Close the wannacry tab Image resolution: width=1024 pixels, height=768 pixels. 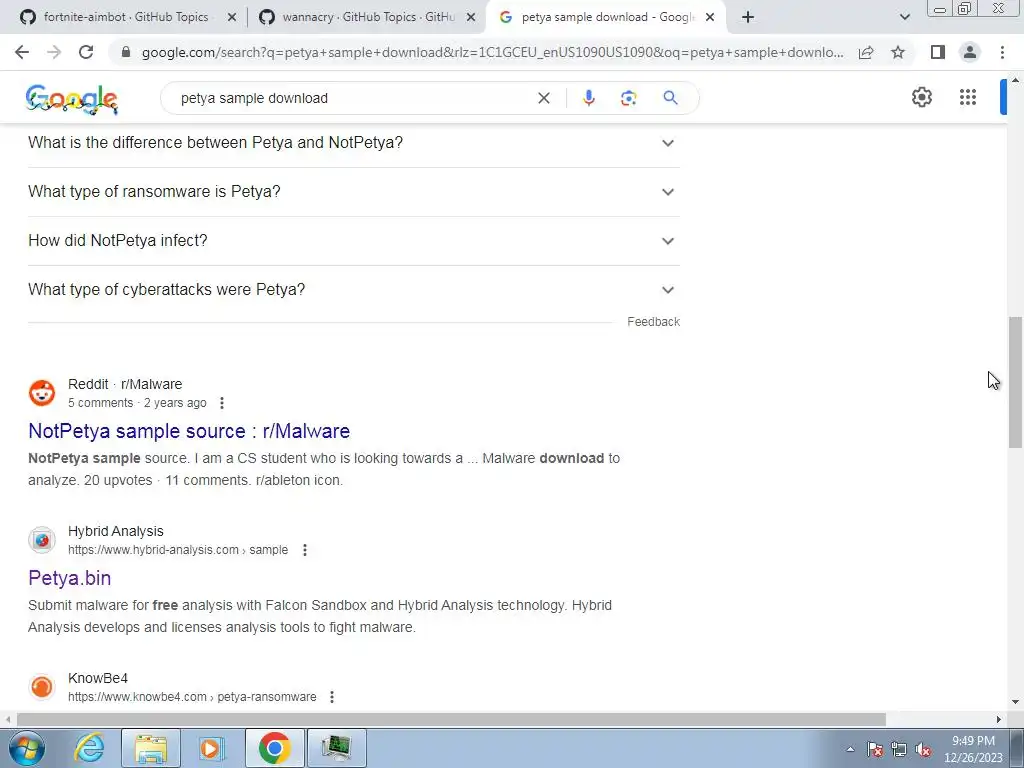[471, 17]
